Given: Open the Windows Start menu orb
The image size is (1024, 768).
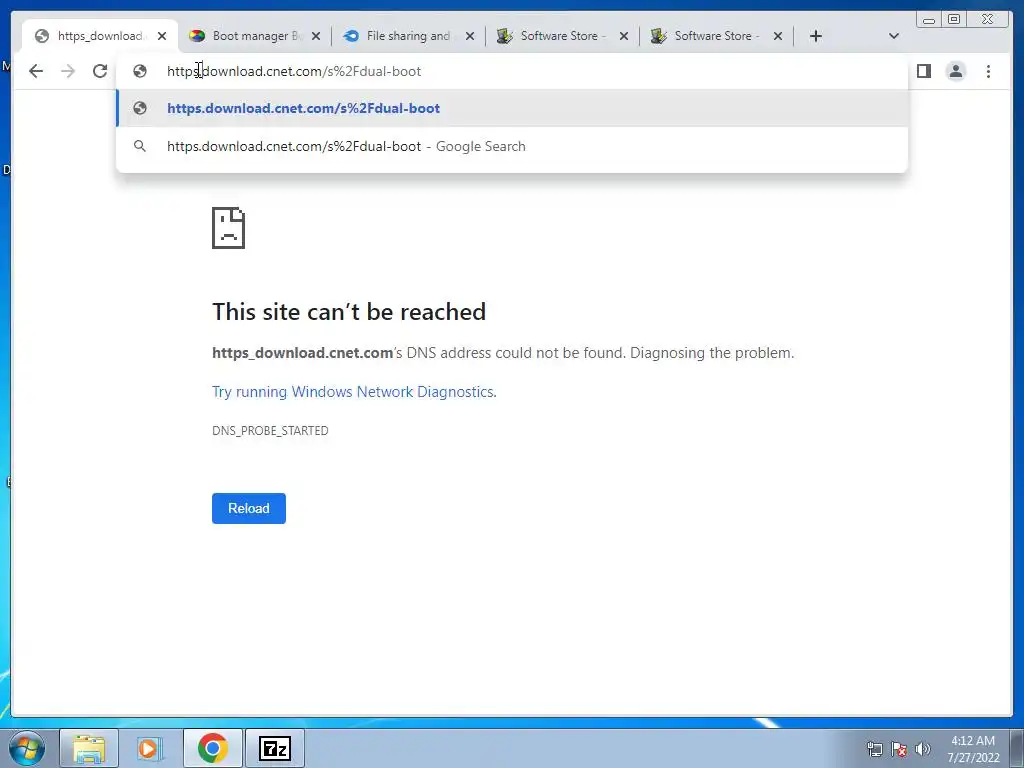Looking at the screenshot, I should [27, 748].
